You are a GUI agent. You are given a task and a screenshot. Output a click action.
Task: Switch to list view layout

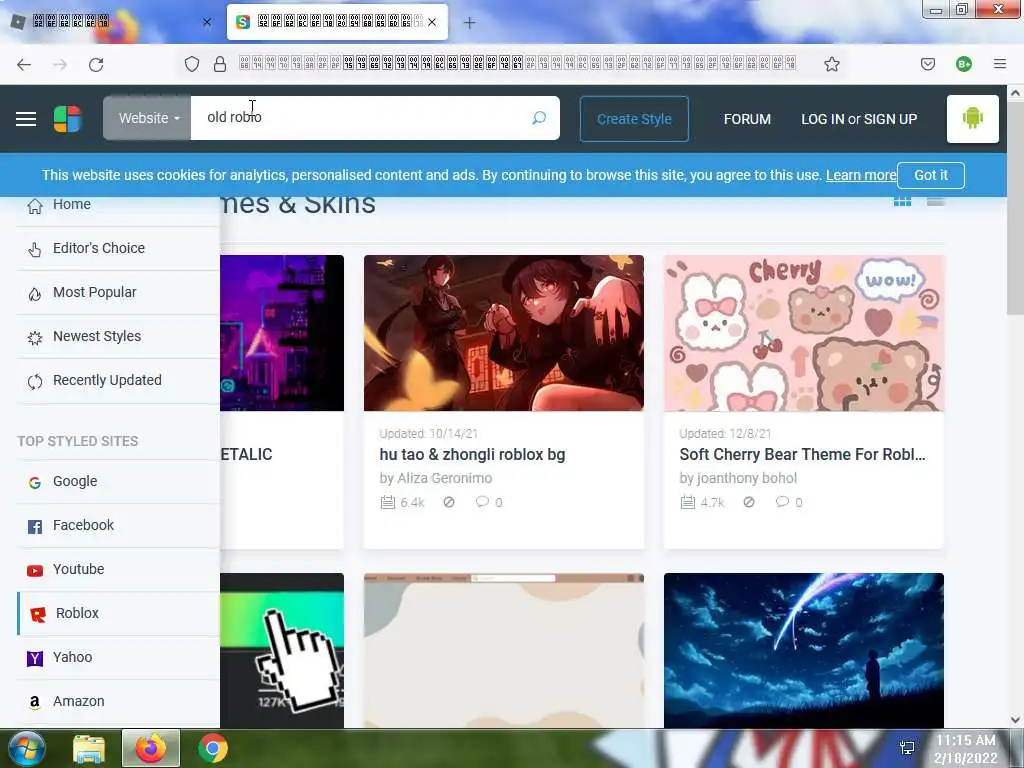[x=935, y=201]
